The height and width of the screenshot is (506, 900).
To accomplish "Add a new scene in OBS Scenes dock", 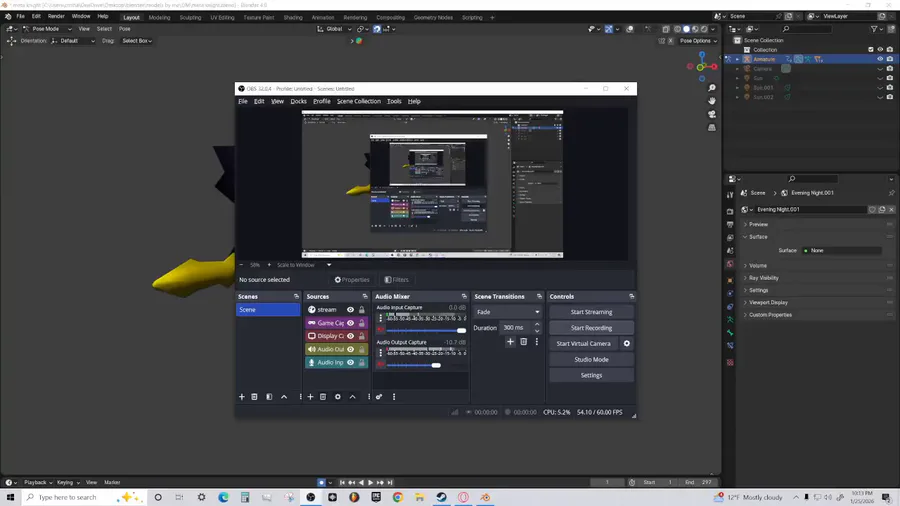I will point(242,396).
